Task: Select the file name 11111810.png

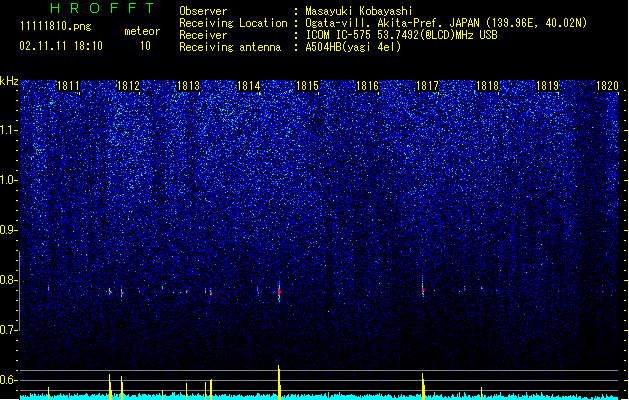Action: (x=55, y=26)
